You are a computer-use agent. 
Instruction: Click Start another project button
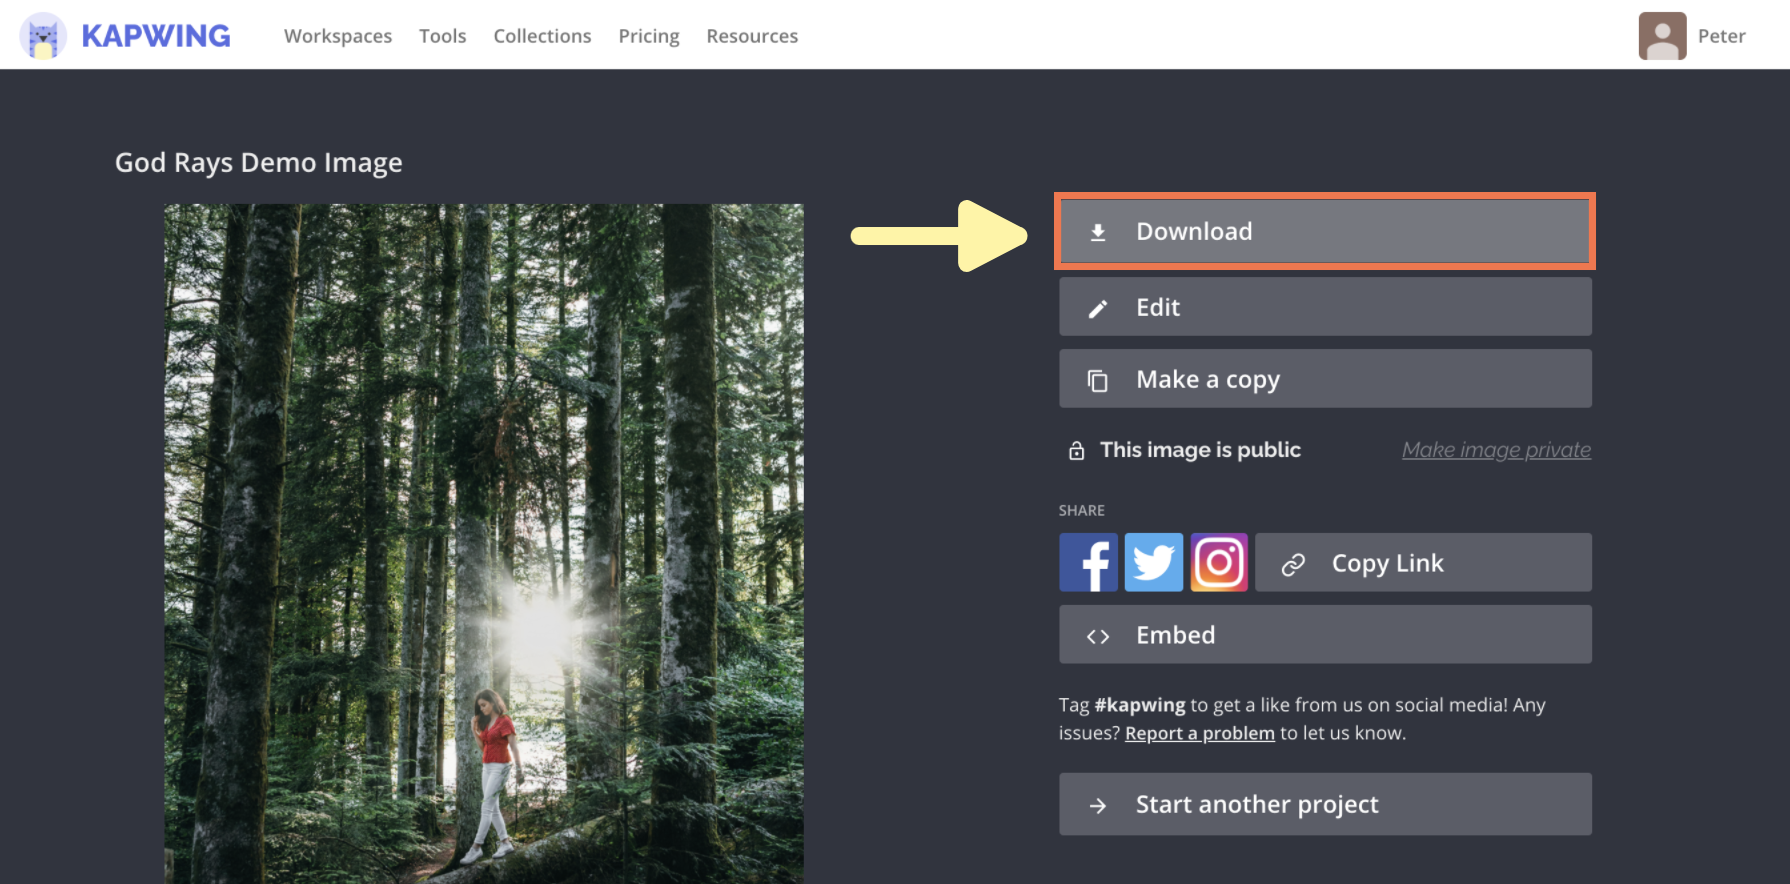click(x=1325, y=804)
